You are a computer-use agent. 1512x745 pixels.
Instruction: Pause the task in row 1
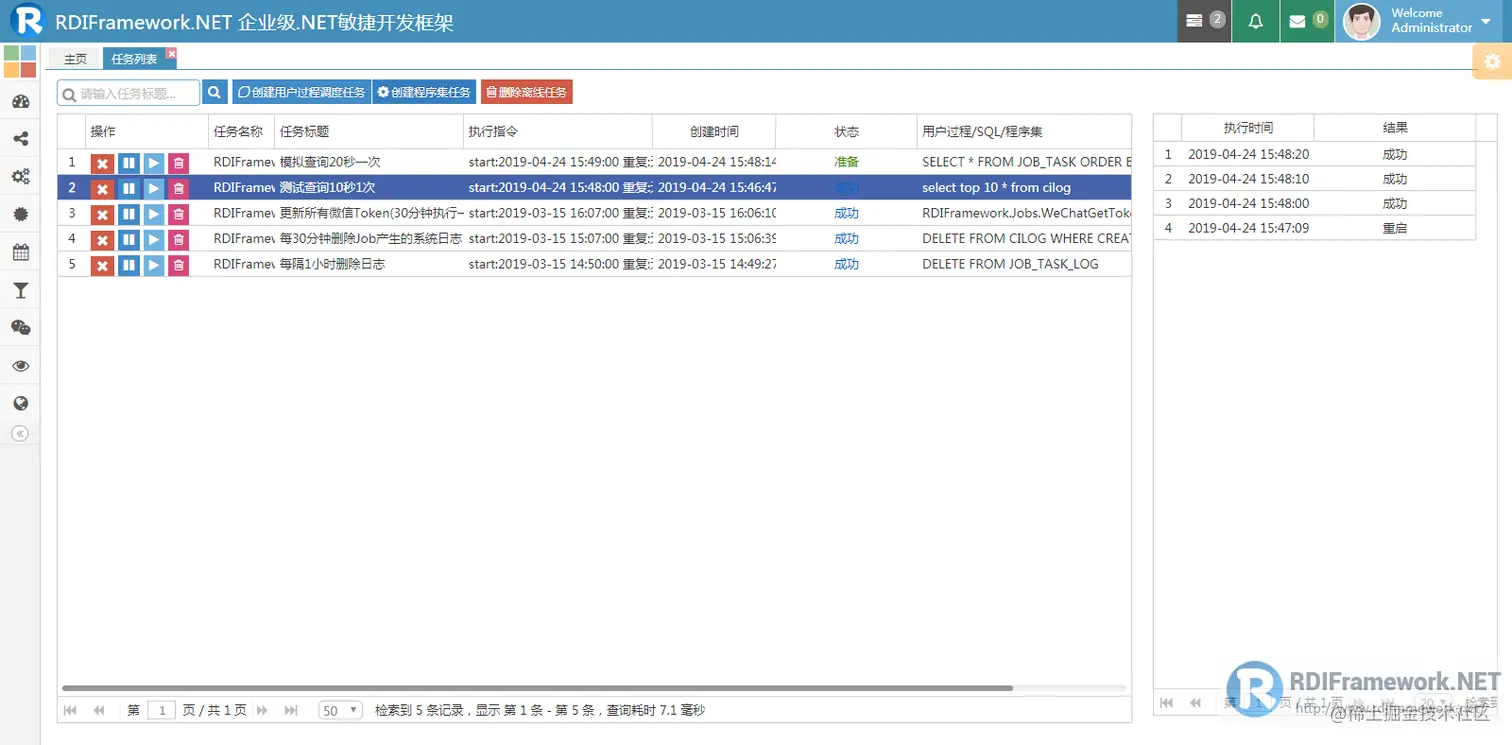129,163
